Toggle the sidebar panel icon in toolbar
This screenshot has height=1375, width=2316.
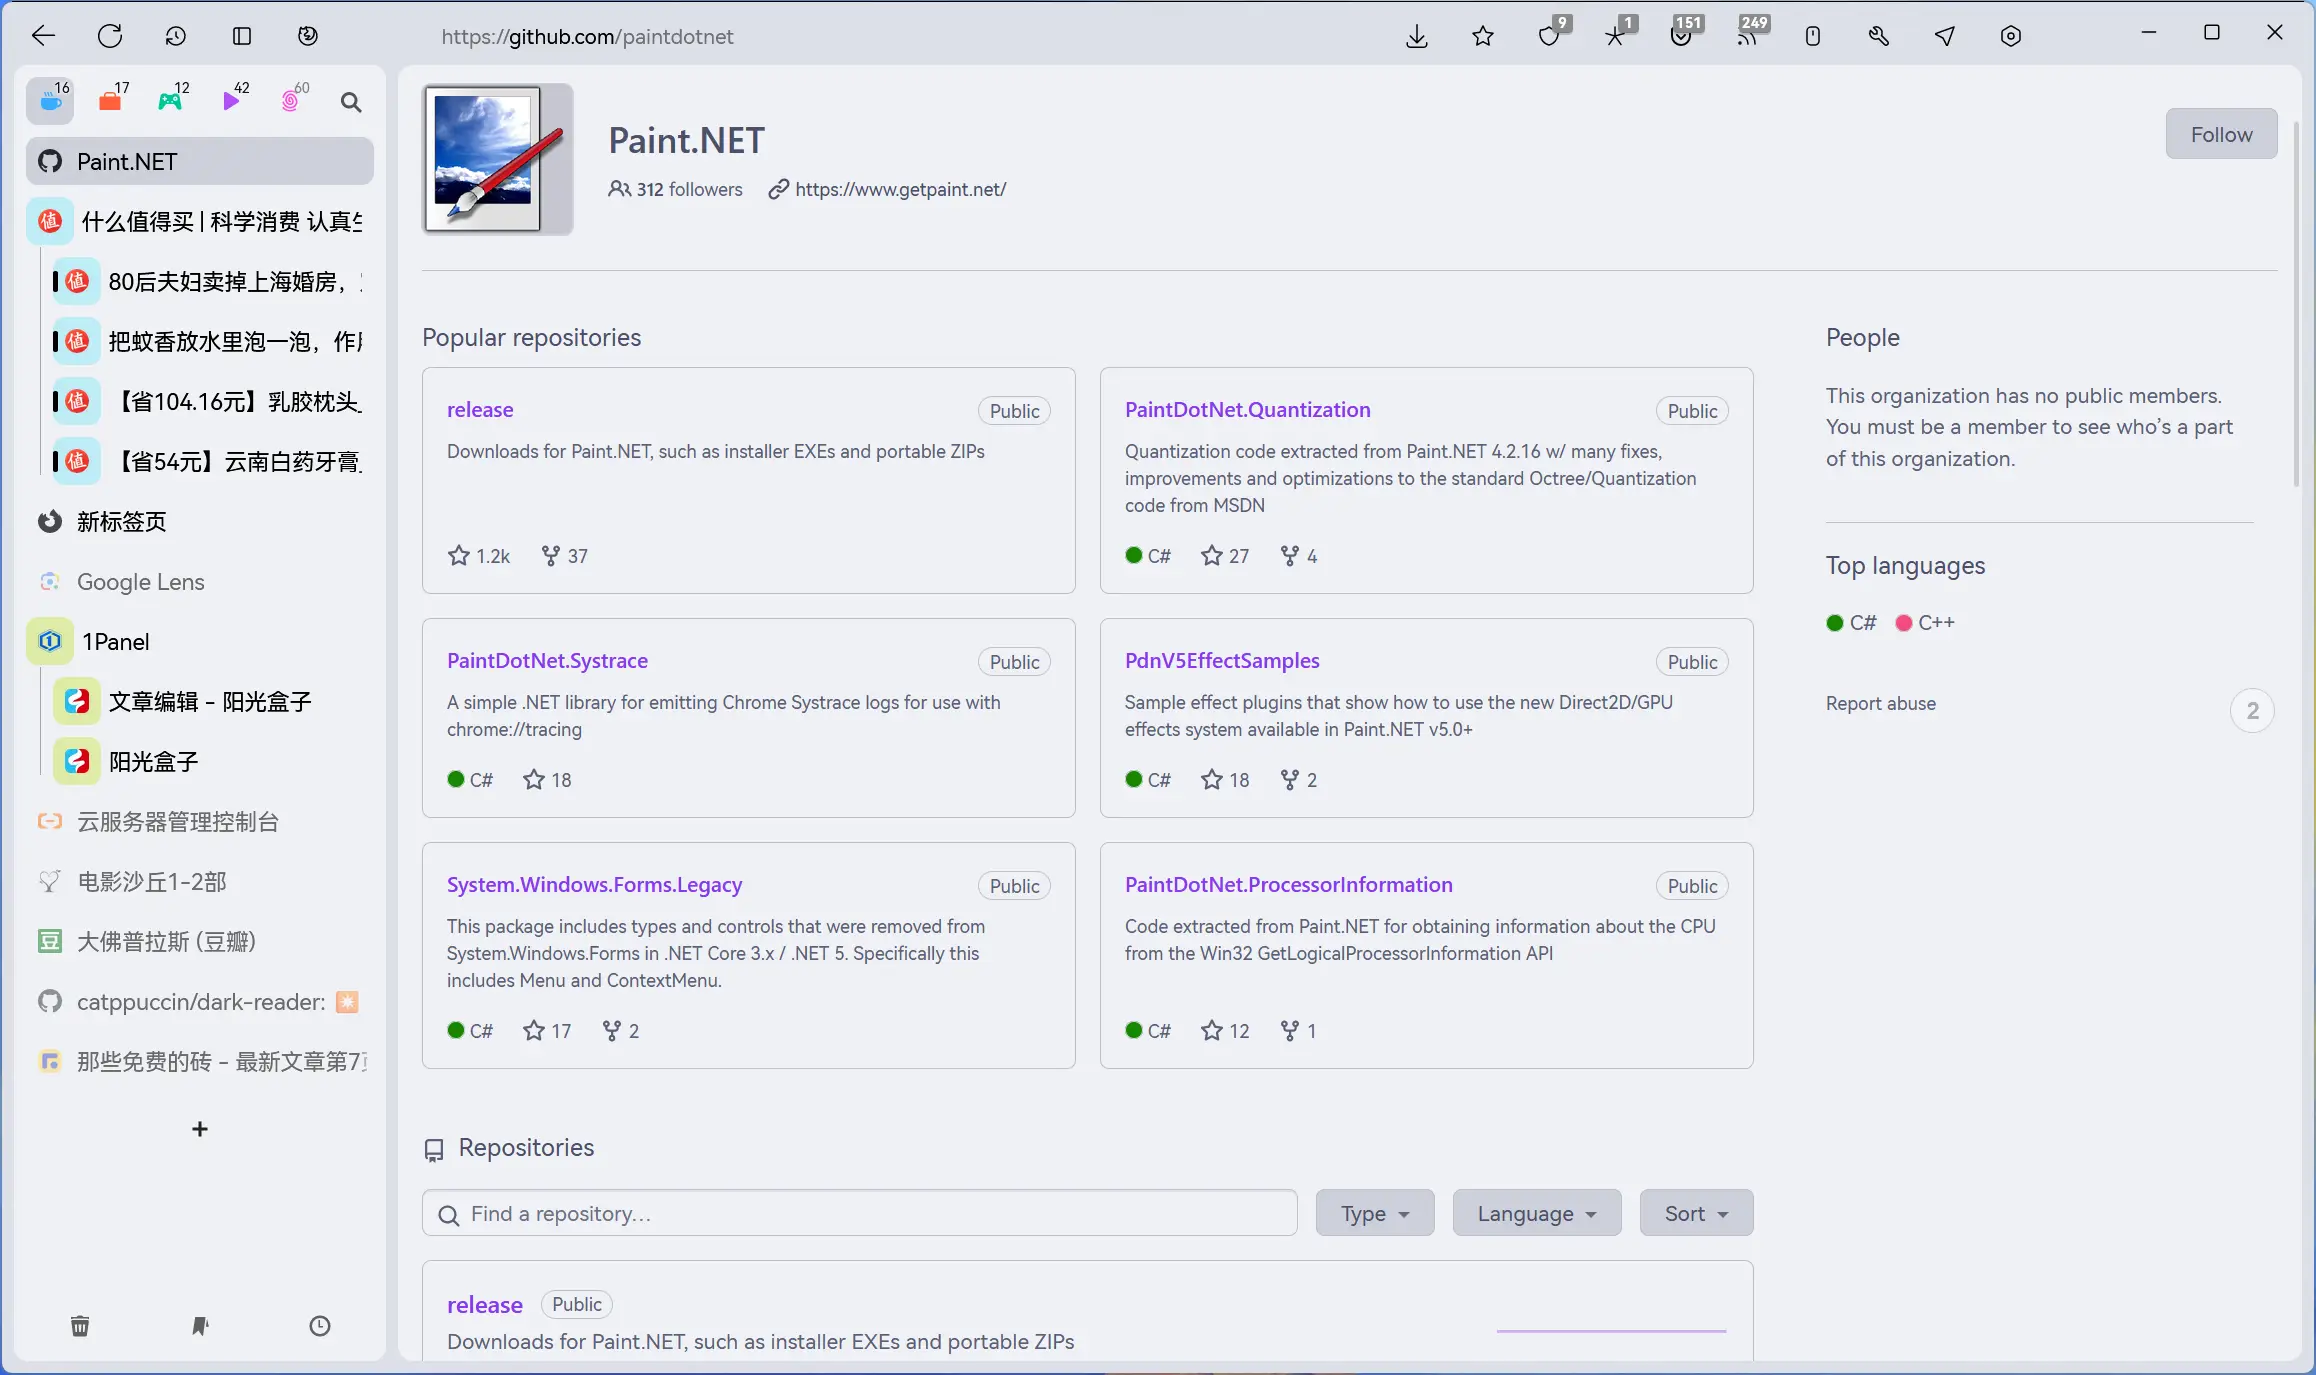[x=242, y=36]
